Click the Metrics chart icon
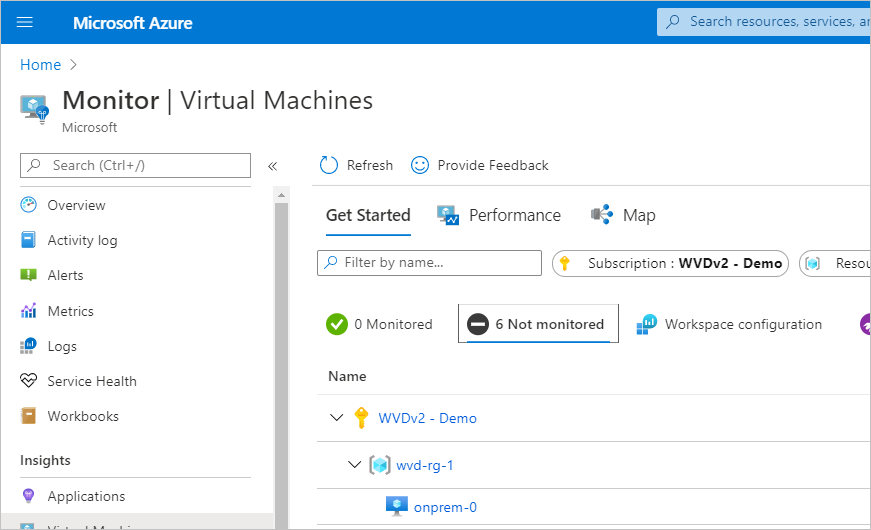 (28, 311)
